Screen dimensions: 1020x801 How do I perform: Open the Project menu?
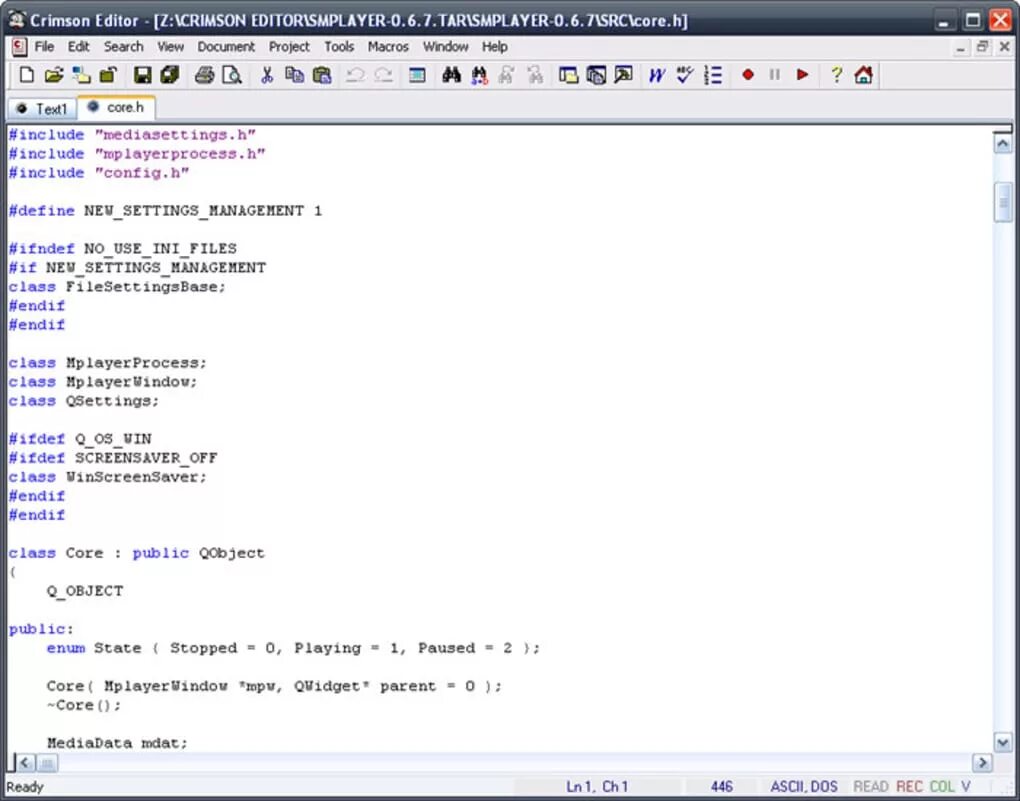coord(289,47)
